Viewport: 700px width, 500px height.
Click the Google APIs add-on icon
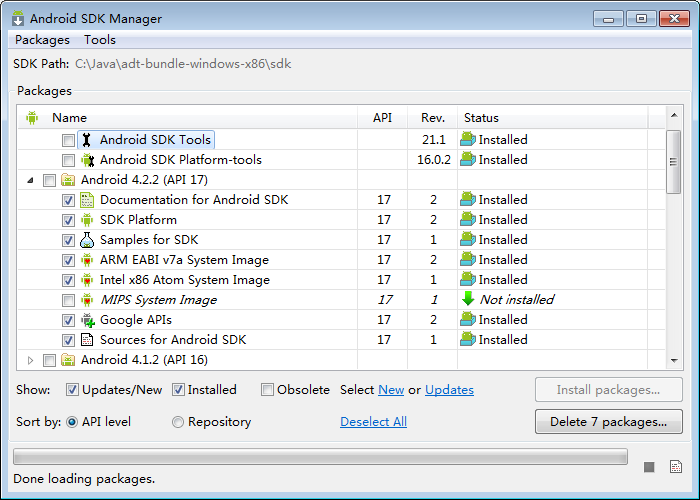tap(88, 320)
